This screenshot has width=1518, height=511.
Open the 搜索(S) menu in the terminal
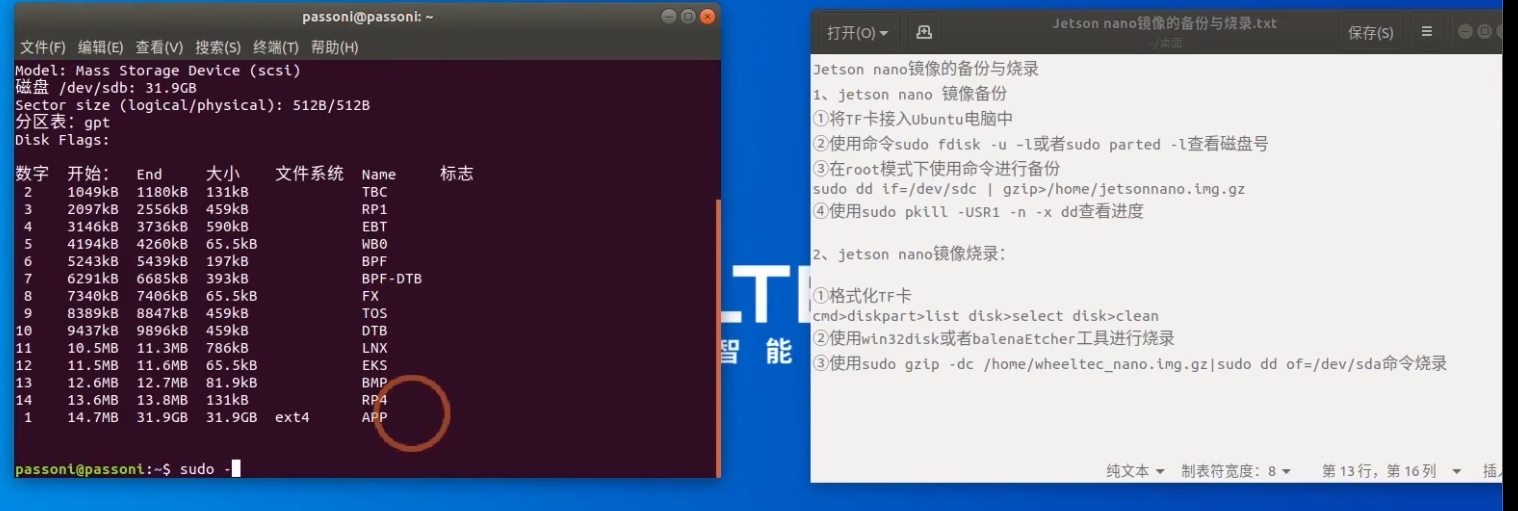coord(218,47)
